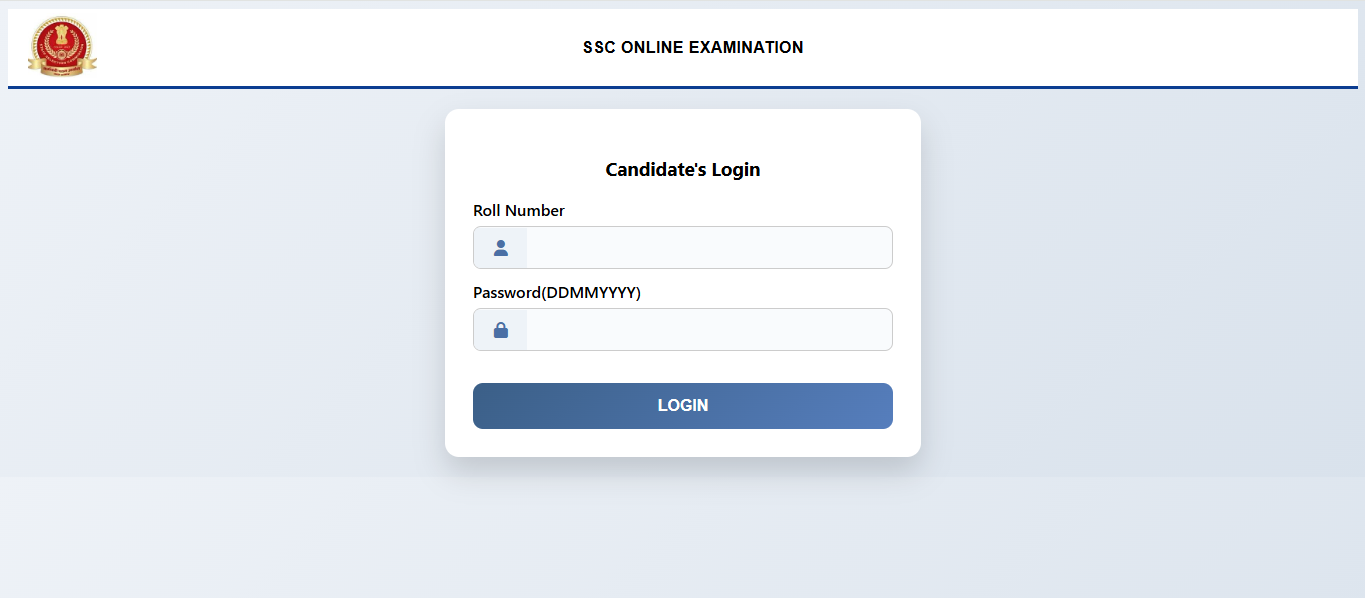Click the blue divider line under header

[683, 87]
